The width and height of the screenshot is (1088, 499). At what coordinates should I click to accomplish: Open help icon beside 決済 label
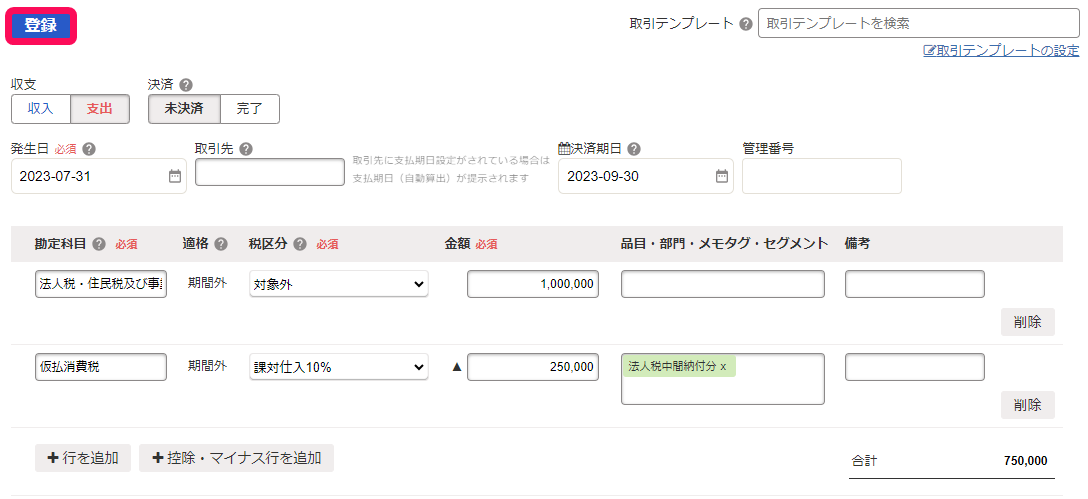(x=185, y=85)
